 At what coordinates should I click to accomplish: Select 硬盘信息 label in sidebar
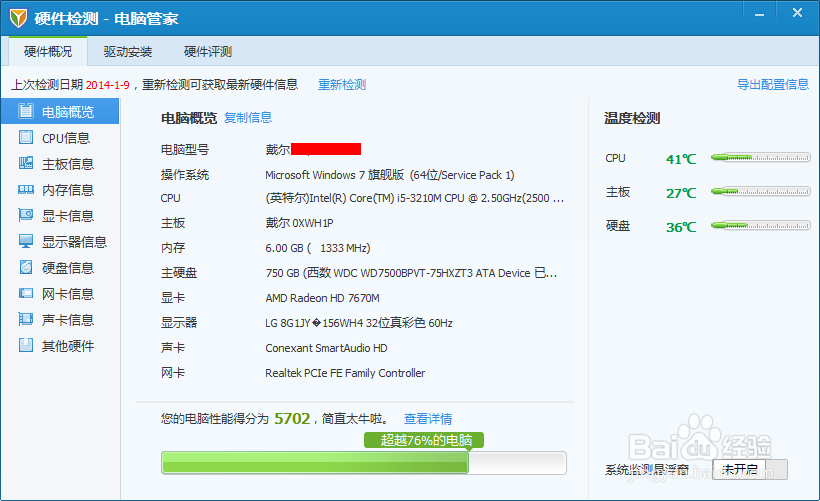(x=68, y=268)
